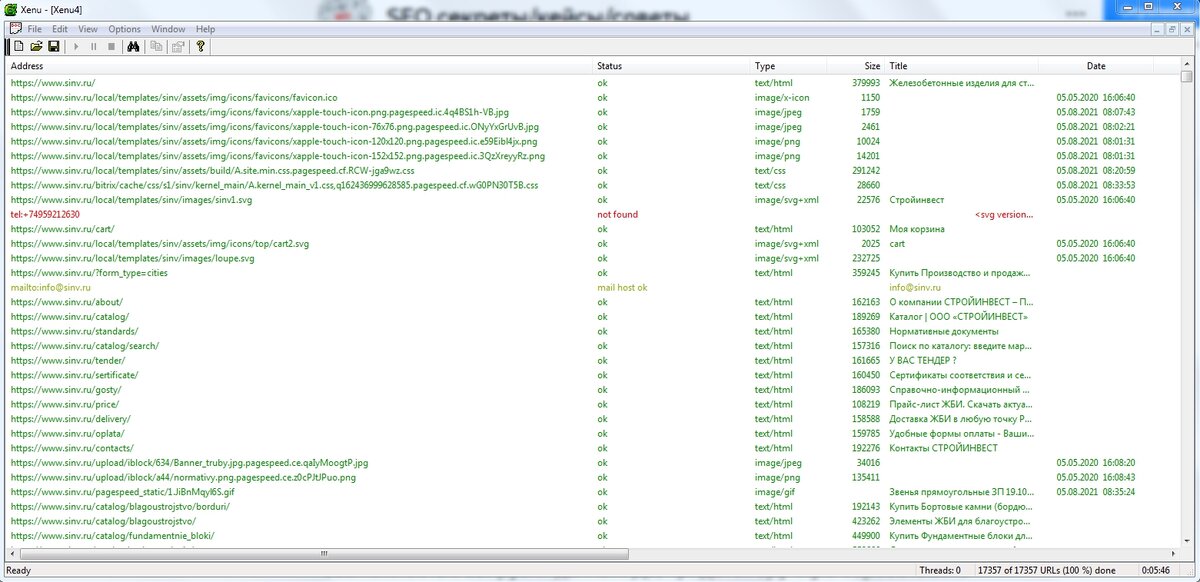Open the Options menu
This screenshot has width=1200, height=582.
tap(125, 29)
